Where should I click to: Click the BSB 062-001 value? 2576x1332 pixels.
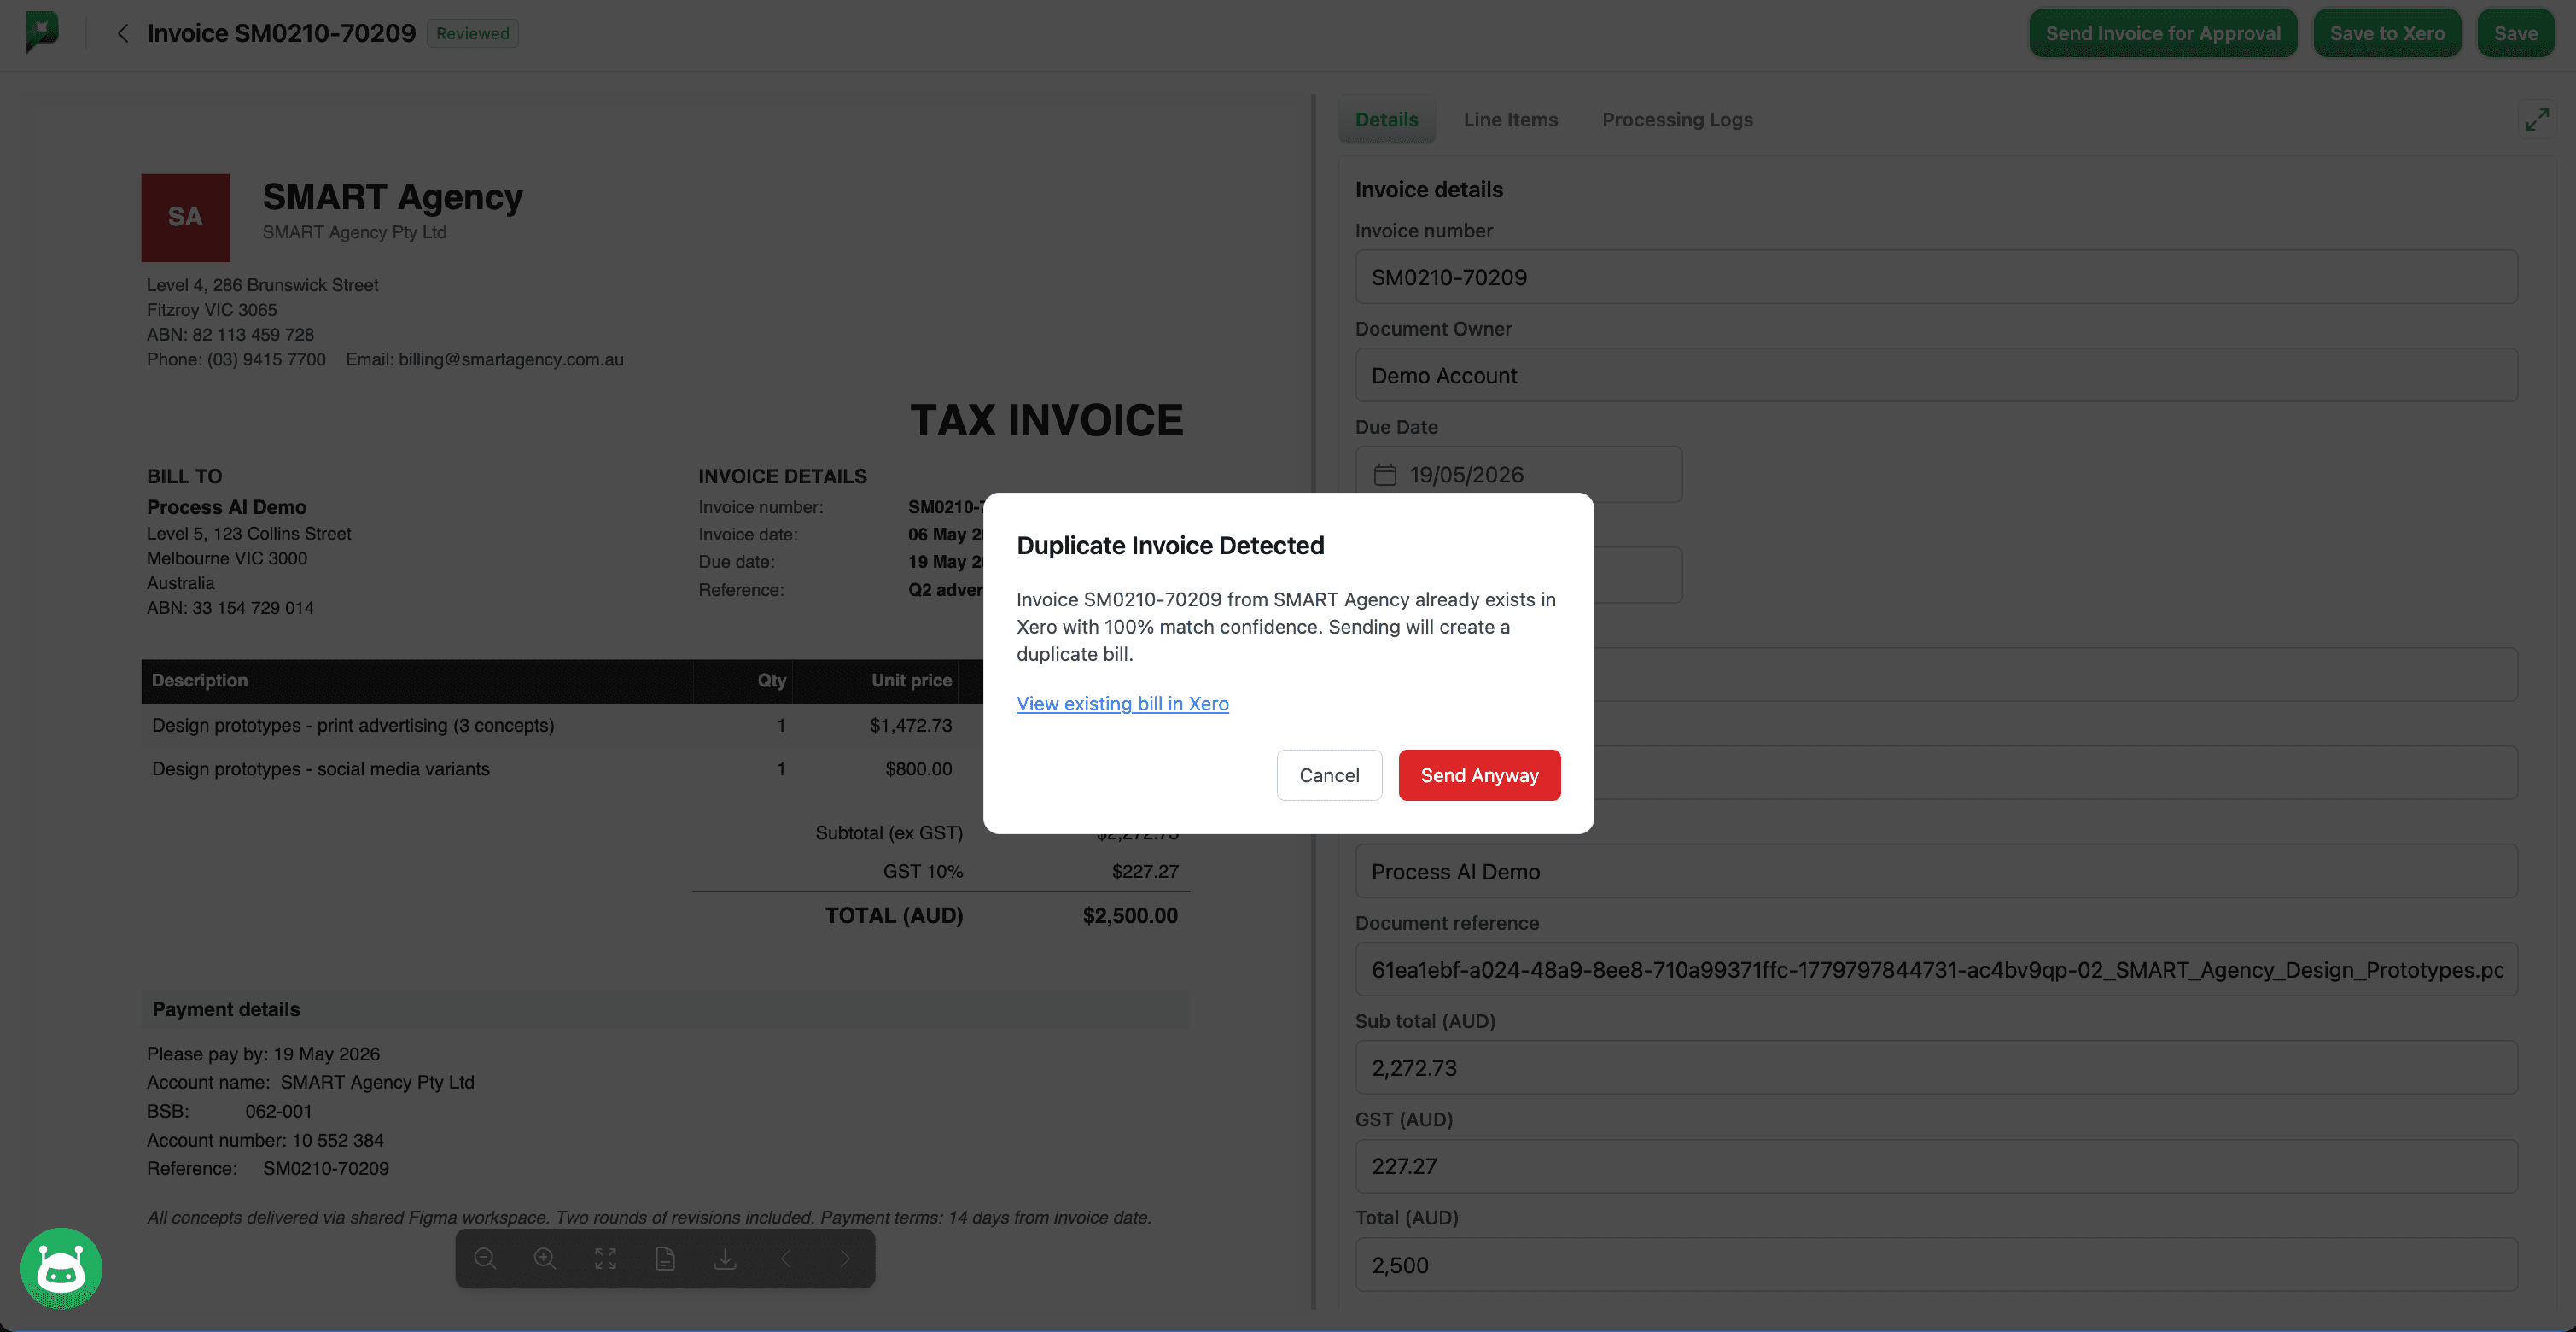click(x=278, y=1111)
